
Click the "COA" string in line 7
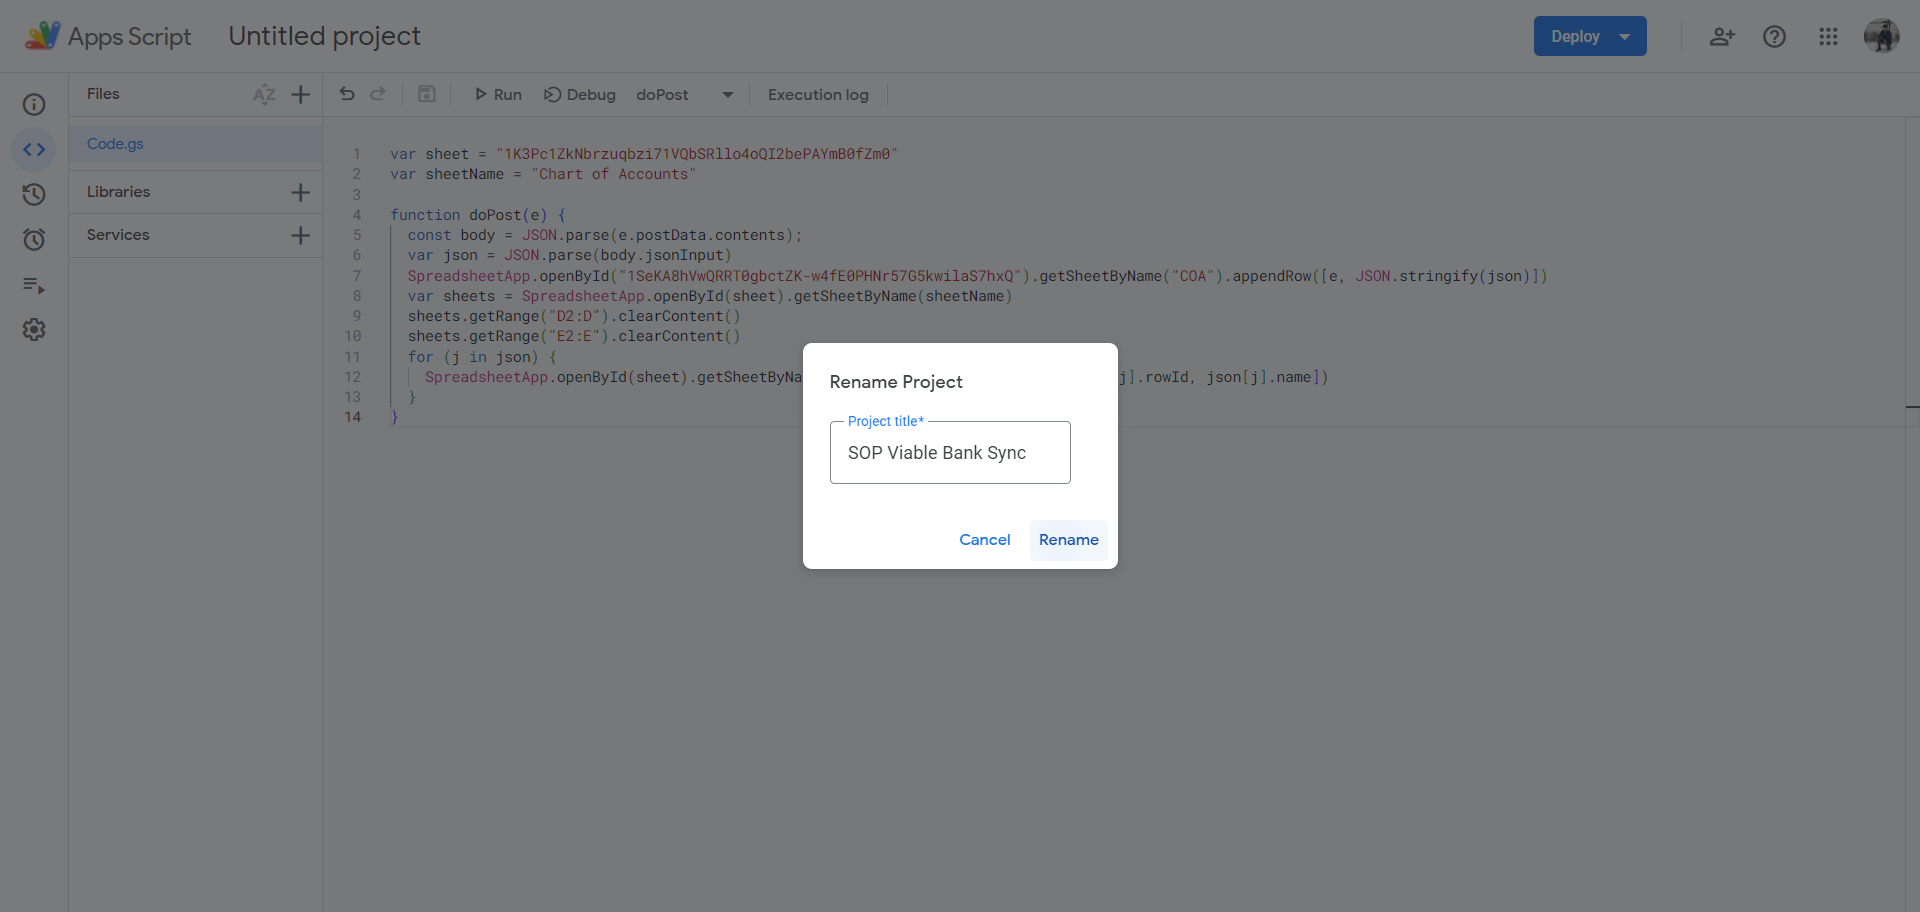point(1192,276)
